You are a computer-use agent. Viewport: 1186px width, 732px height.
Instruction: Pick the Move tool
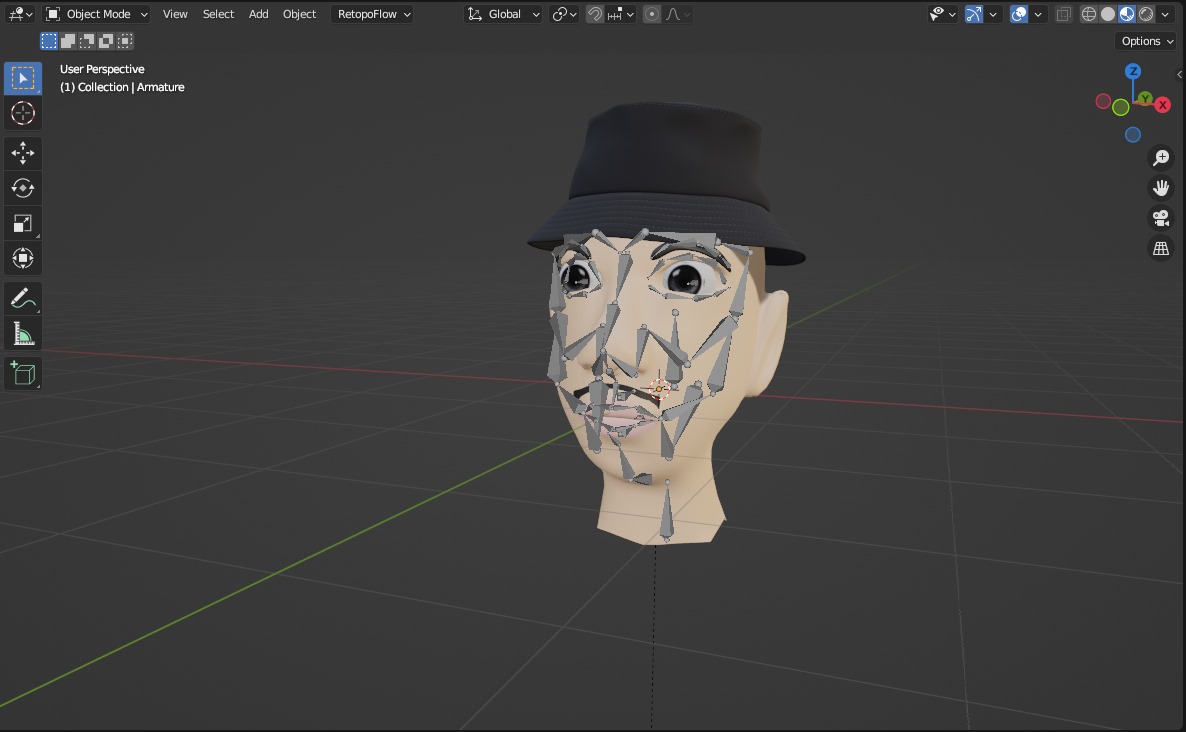coord(23,153)
